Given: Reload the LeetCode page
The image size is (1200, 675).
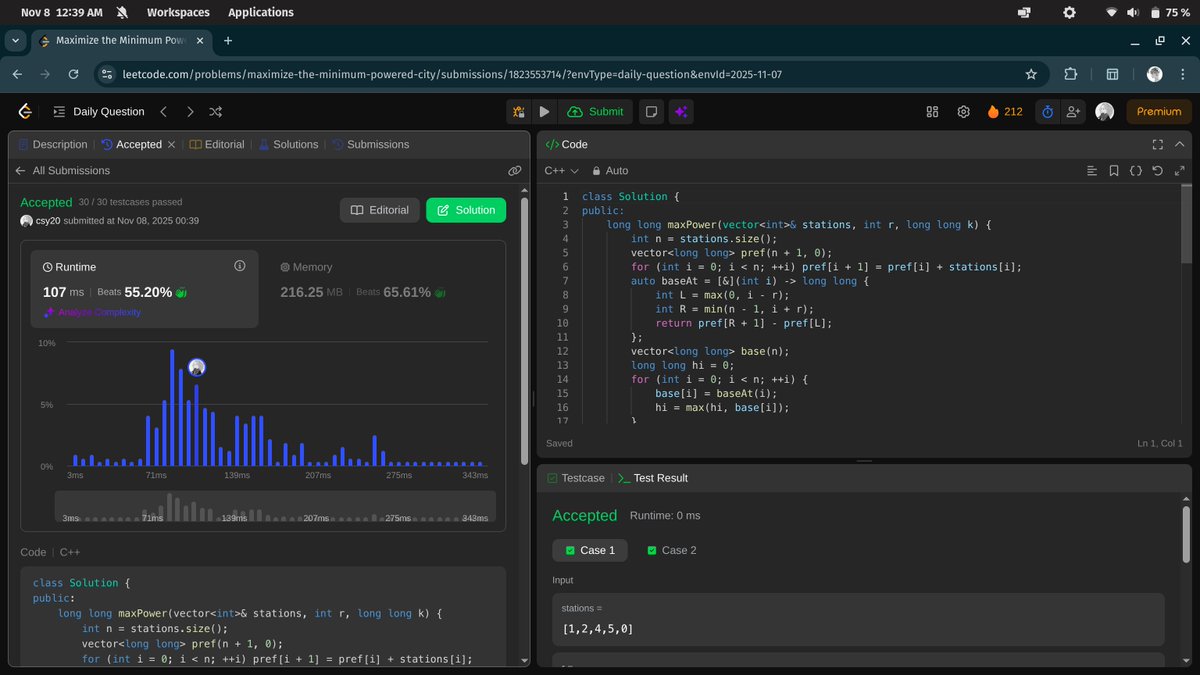Looking at the screenshot, I should 73,74.
